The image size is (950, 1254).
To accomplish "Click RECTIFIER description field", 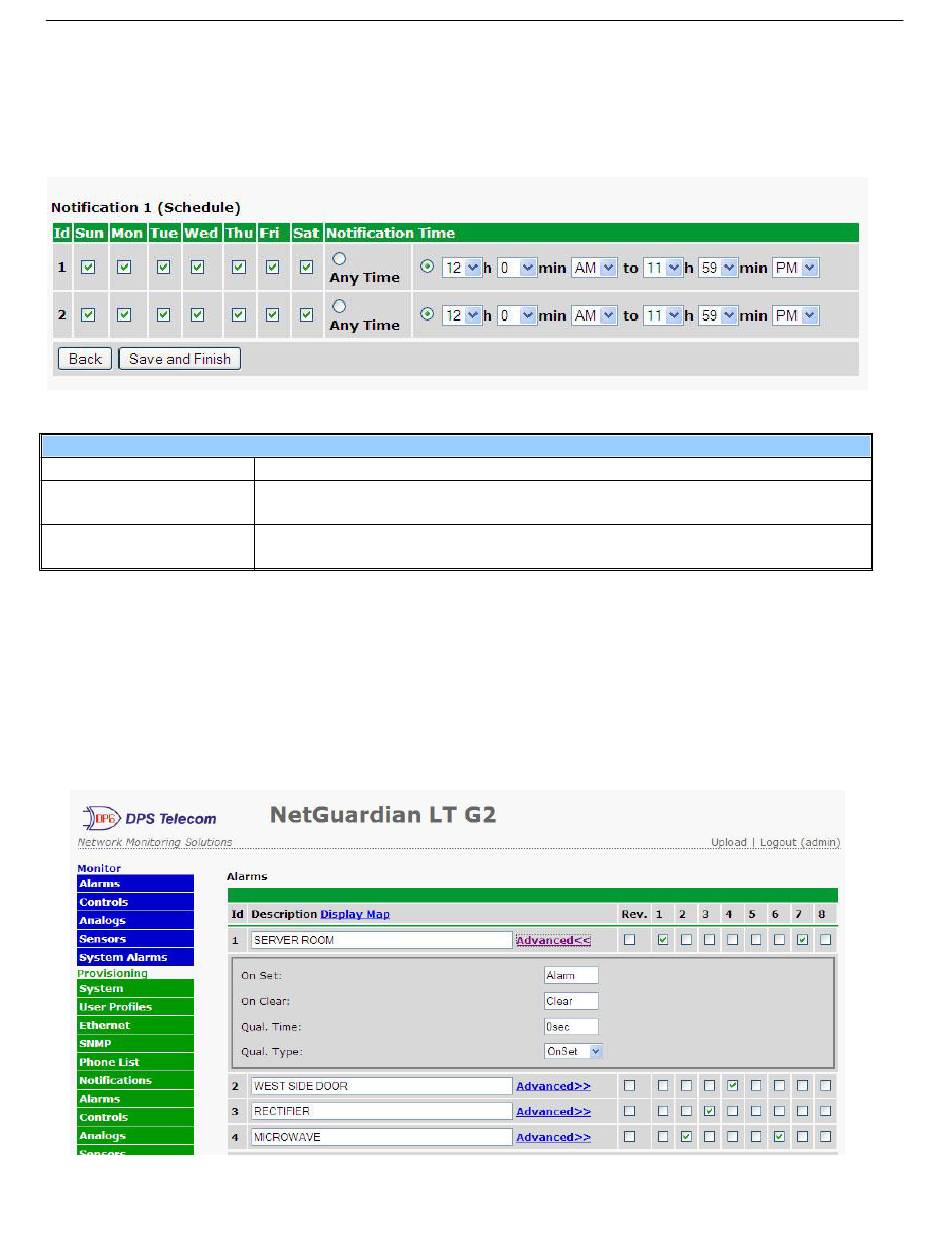I will 382,1111.
